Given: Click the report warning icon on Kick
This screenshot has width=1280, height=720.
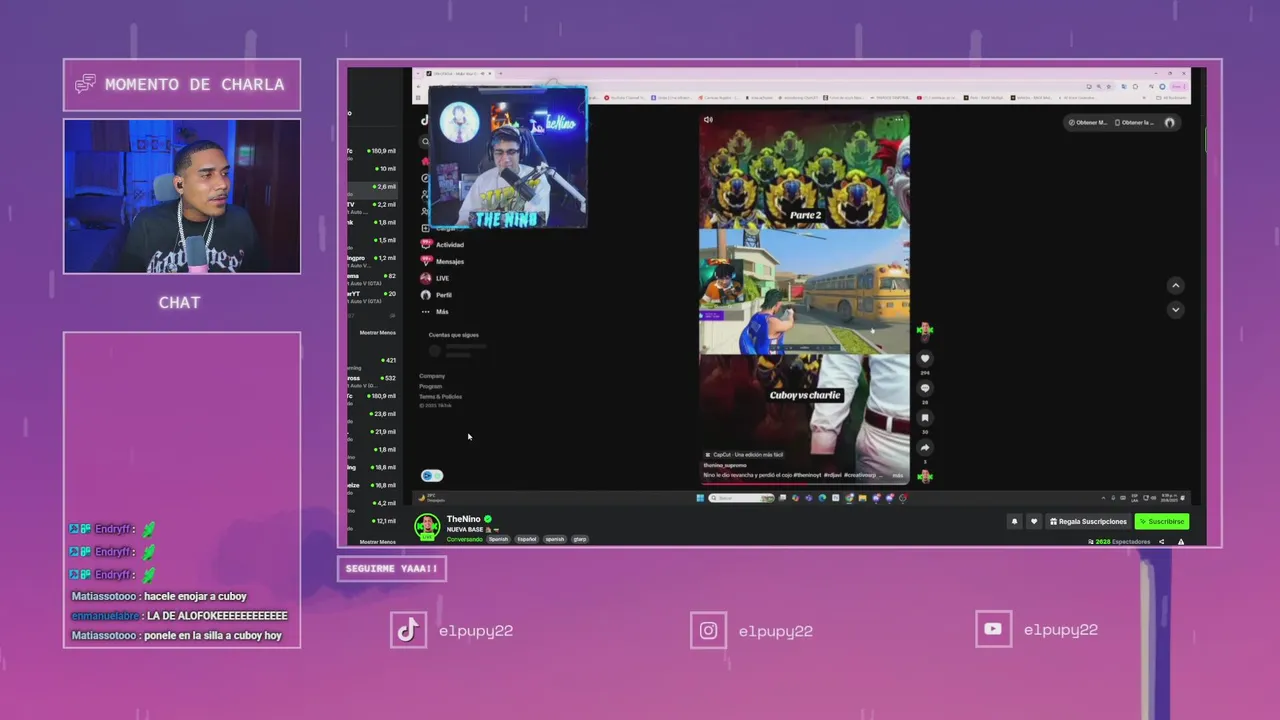Looking at the screenshot, I should [1181, 541].
